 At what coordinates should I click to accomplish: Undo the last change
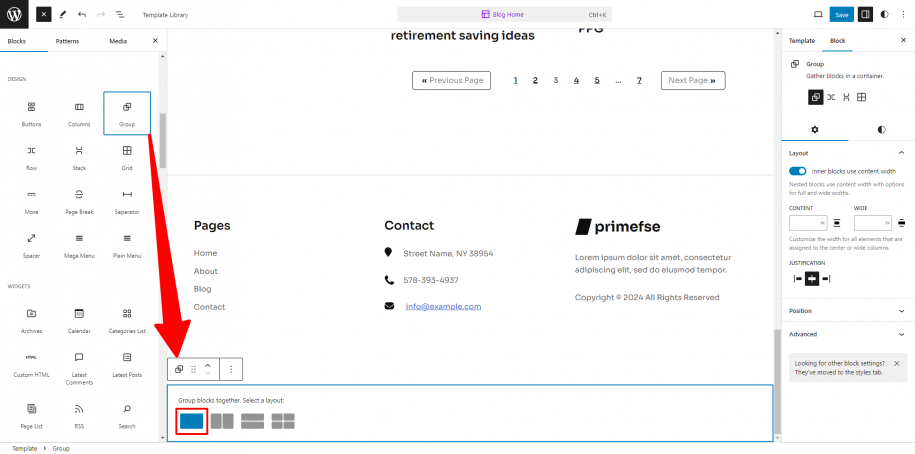82,15
